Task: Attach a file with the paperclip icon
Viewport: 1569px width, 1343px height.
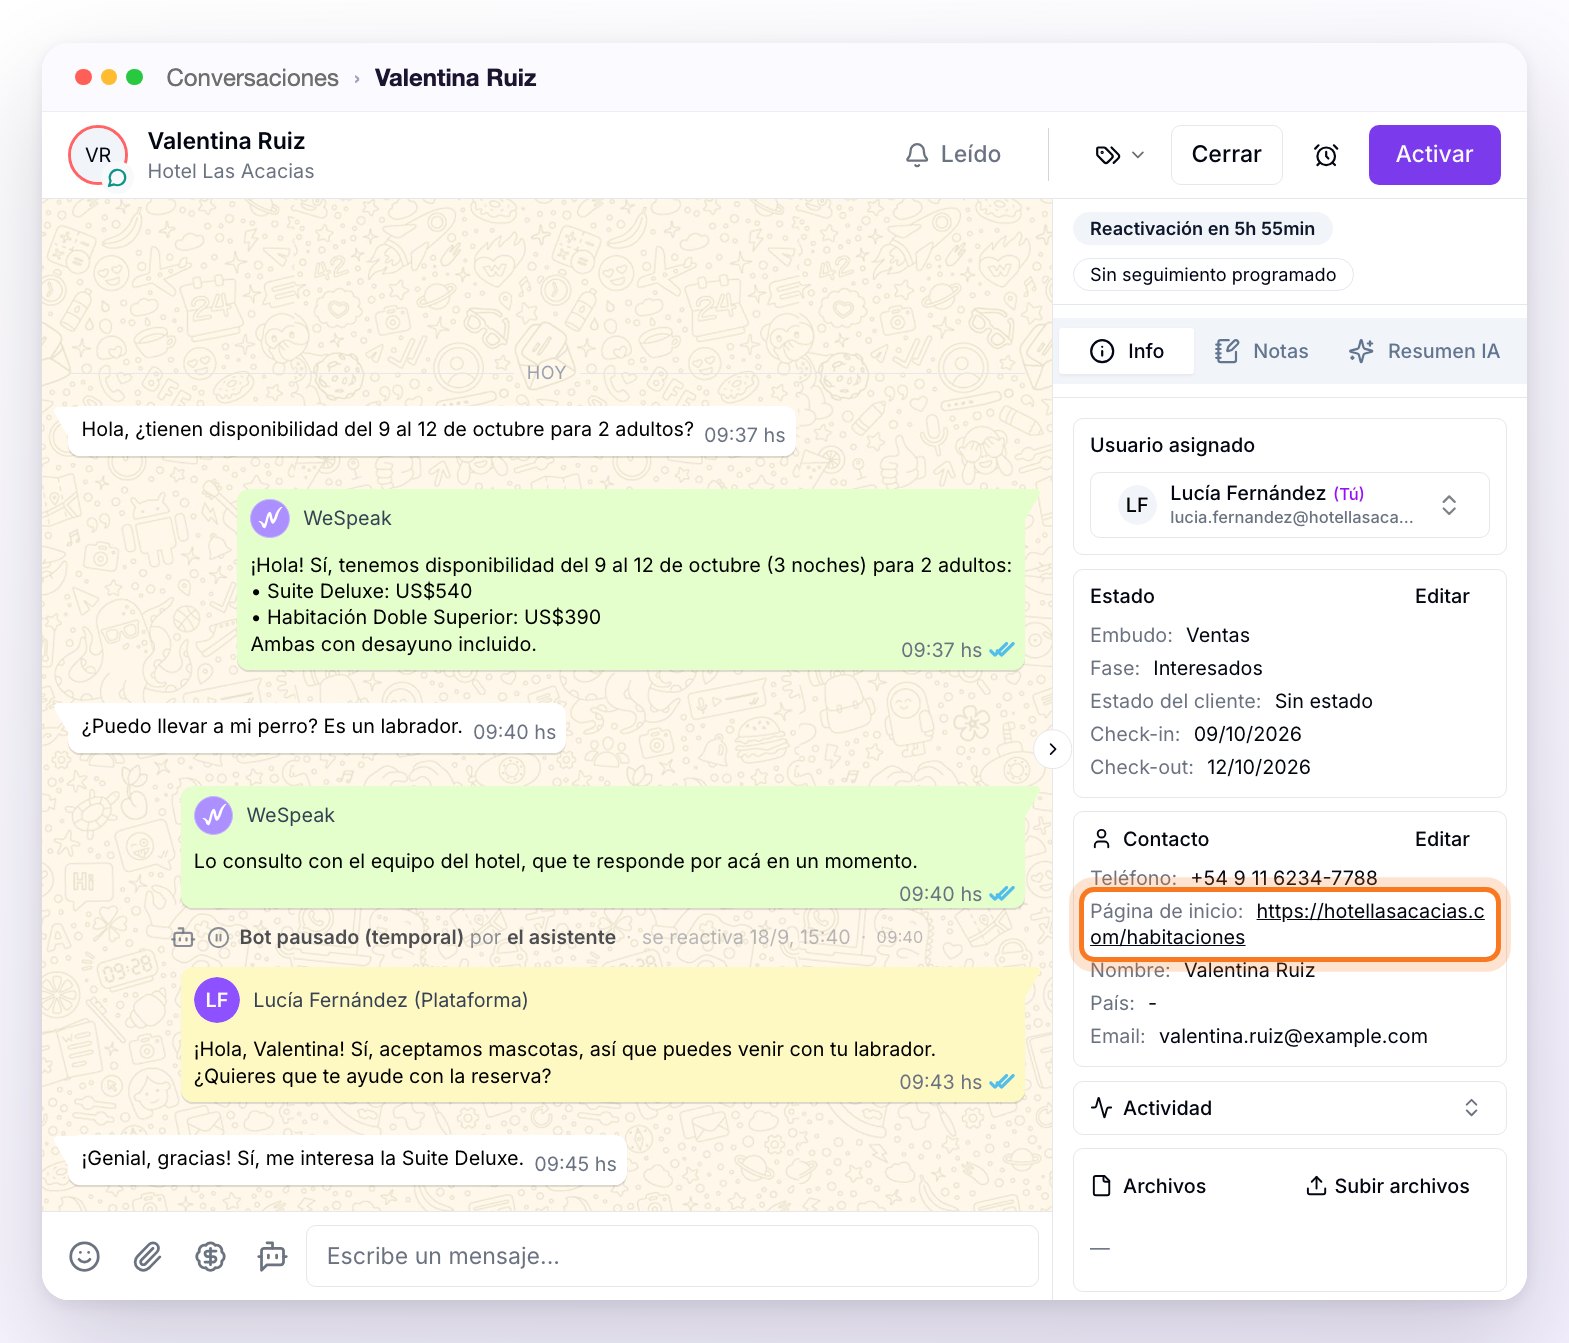Action: click(x=148, y=1256)
